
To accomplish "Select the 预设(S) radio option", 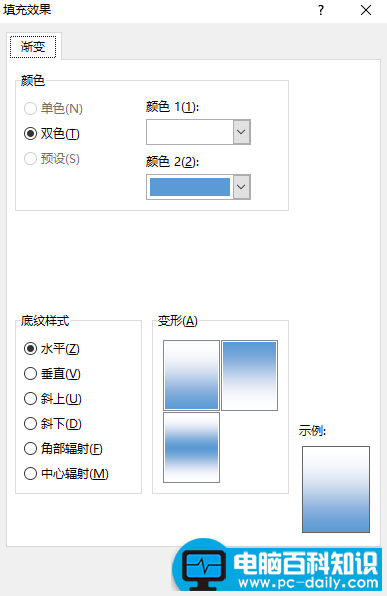I will [52, 159].
